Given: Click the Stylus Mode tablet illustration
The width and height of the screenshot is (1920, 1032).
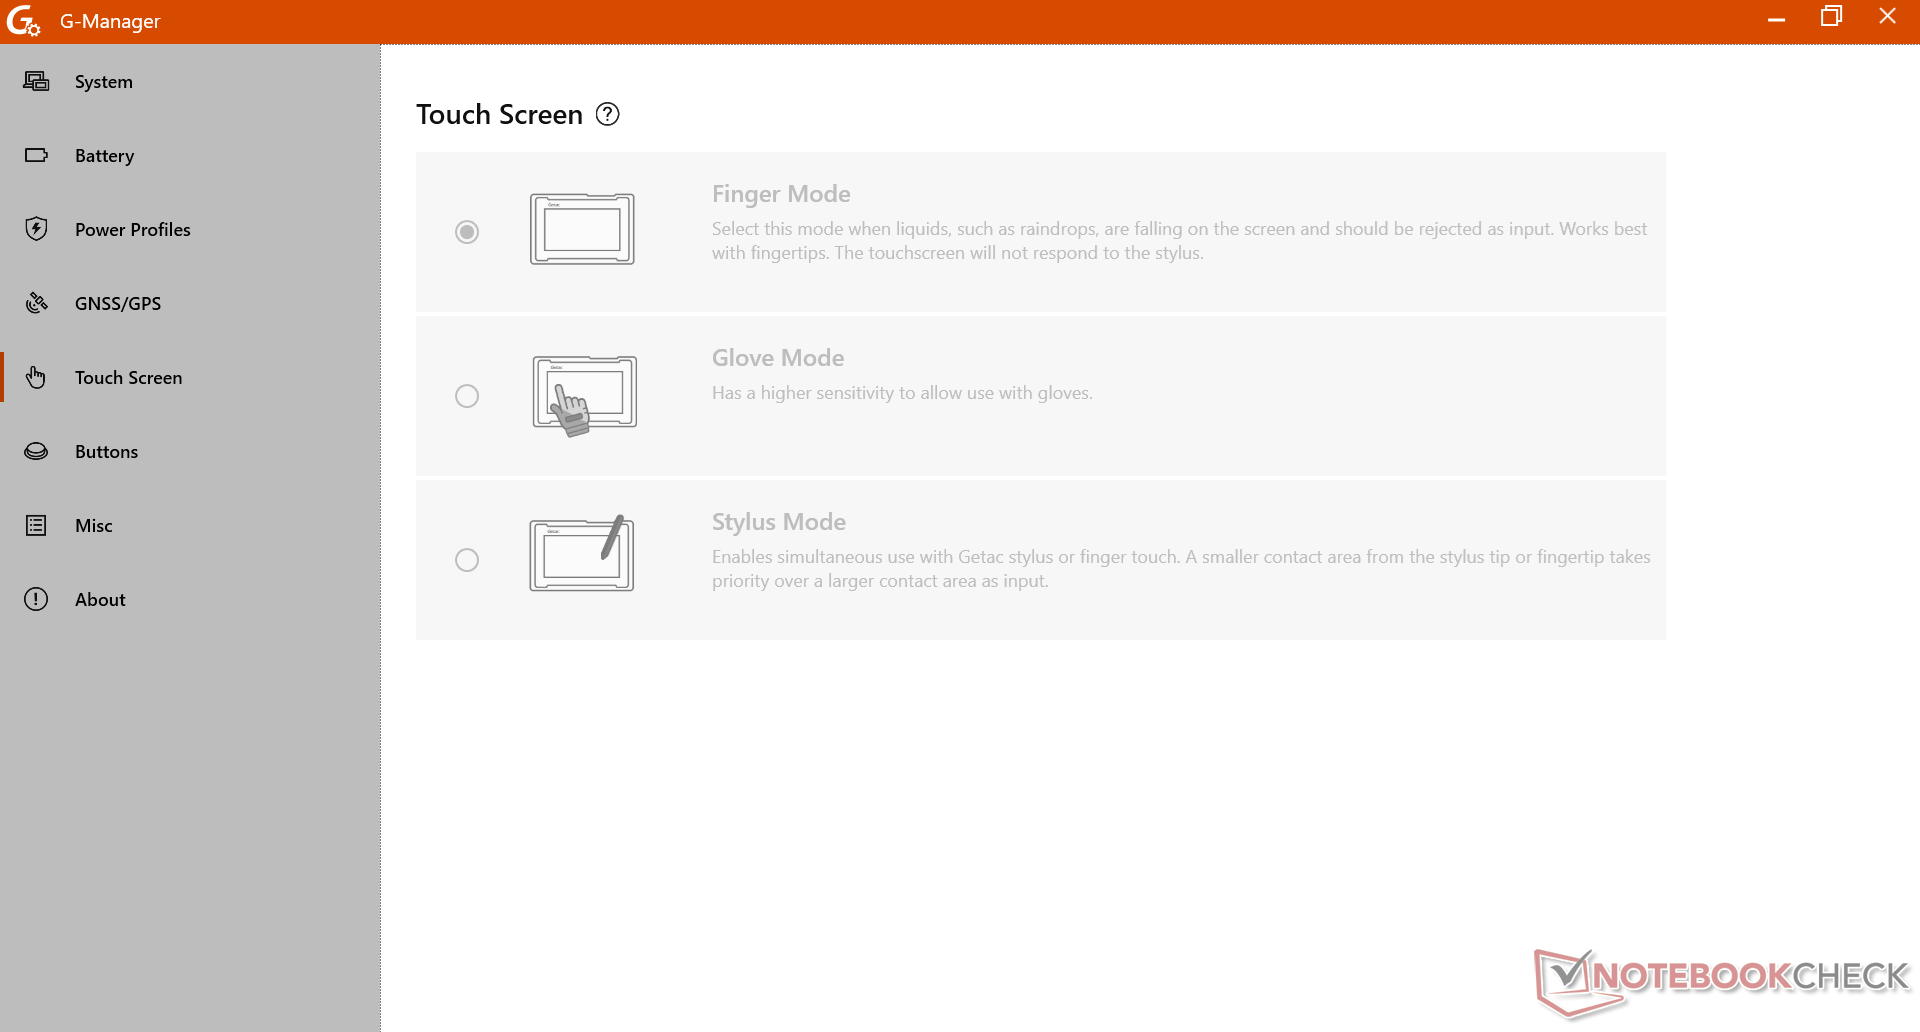Looking at the screenshot, I should point(582,553).
